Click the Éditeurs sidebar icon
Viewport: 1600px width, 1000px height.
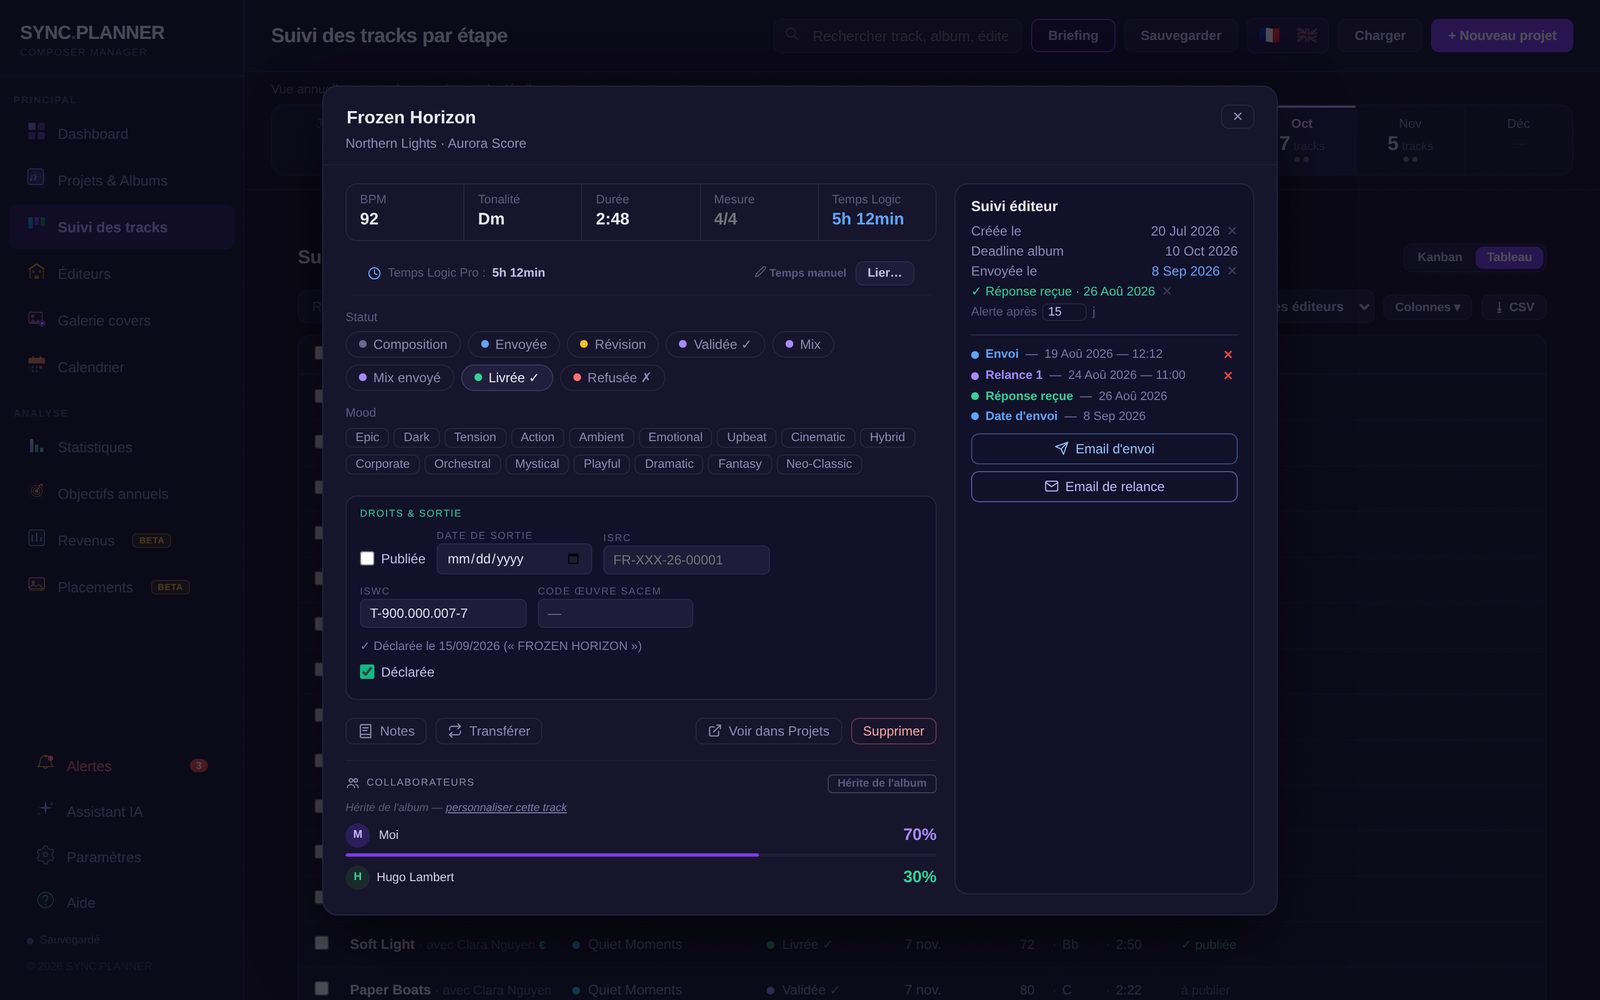[x=36, y=272]
